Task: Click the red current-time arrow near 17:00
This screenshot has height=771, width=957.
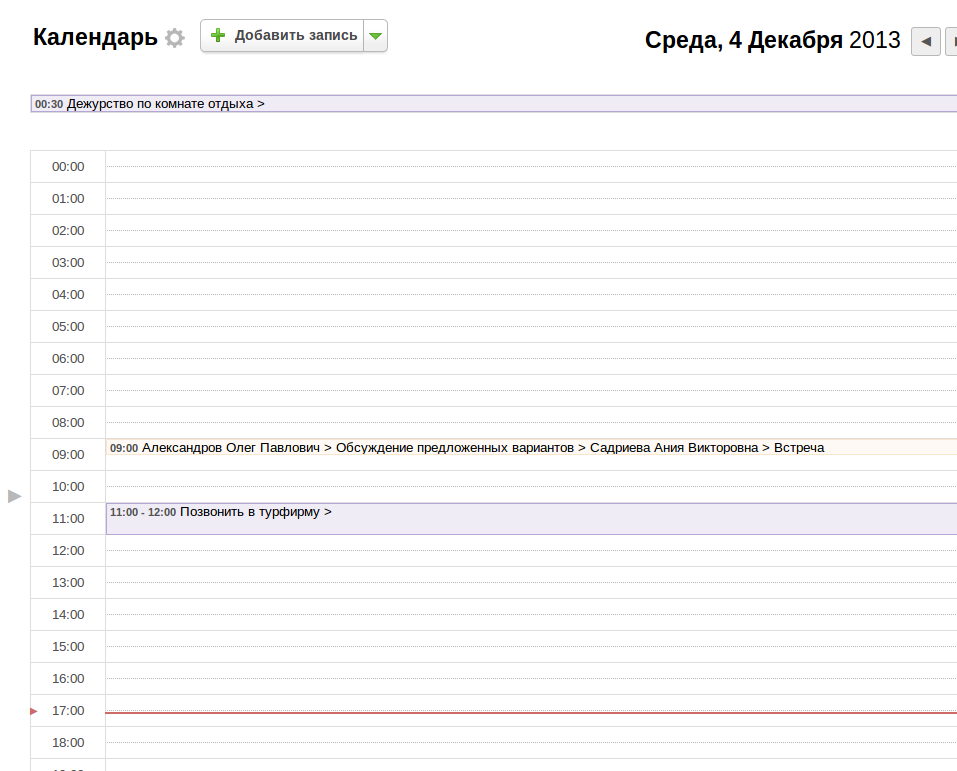Action: tap(33, 711)
